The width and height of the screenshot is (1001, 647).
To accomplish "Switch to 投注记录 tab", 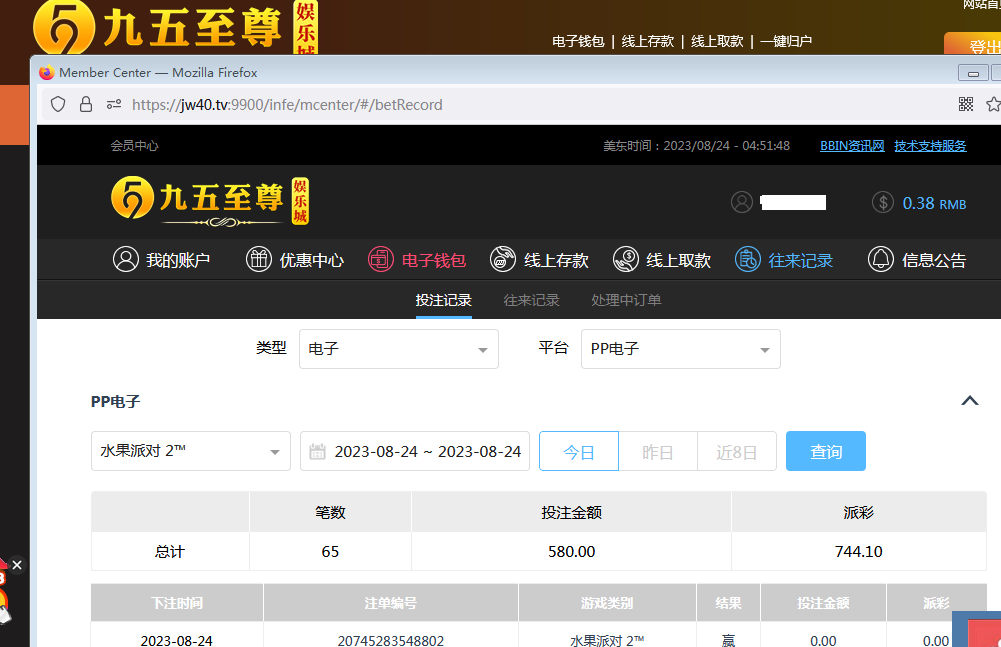I will pyautogui.click(x=443, y=300).
